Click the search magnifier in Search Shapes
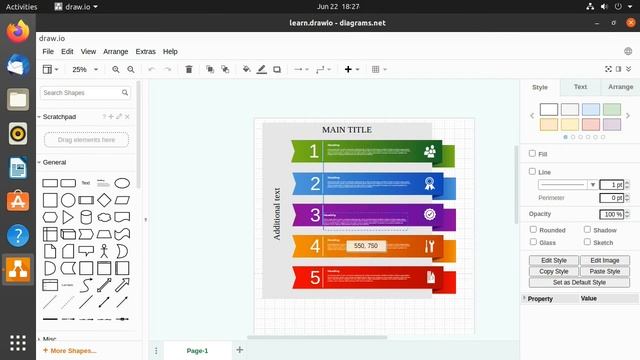Image resolution: width=640 pixels, height=360 pixels. (x=125, y=93)
